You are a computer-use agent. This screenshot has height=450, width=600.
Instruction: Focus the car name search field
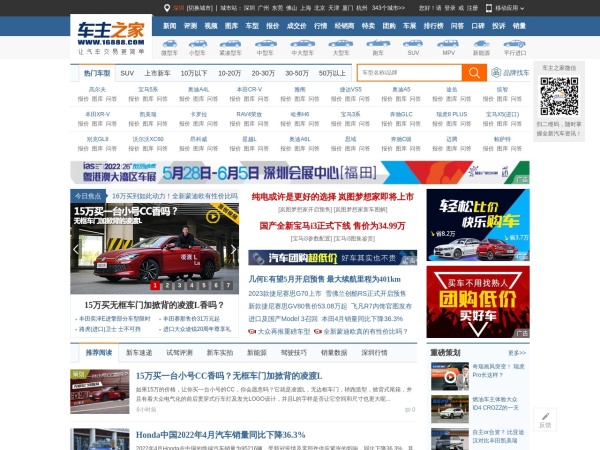408,73
